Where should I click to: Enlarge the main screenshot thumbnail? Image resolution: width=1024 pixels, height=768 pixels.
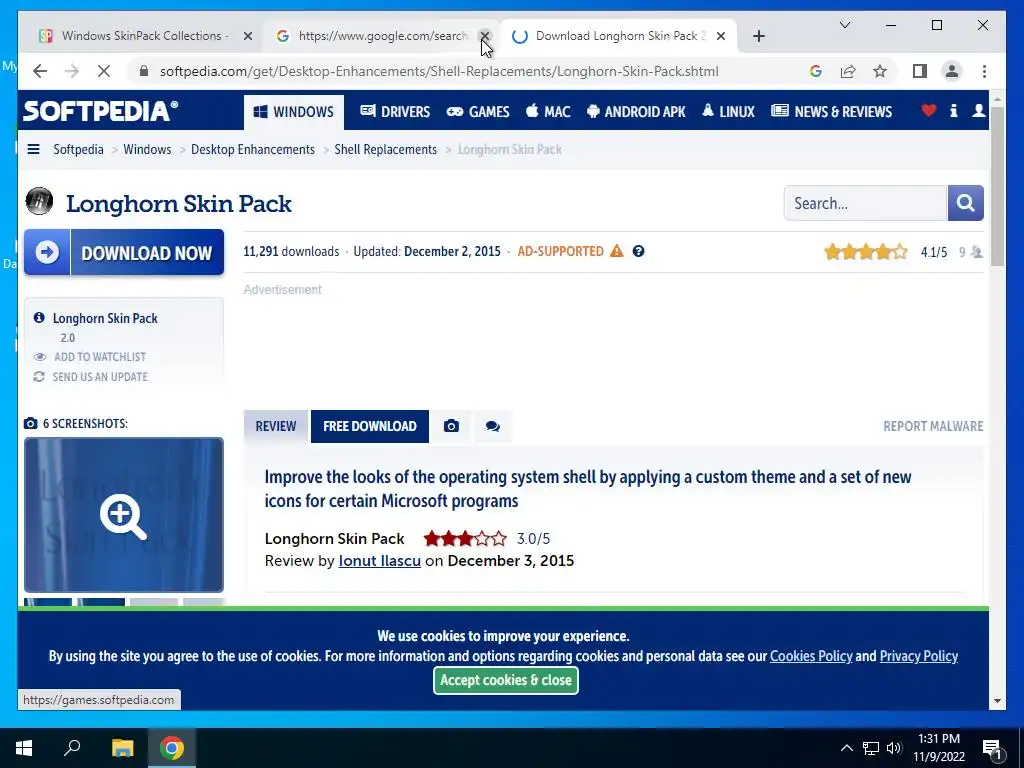(123, 515)
